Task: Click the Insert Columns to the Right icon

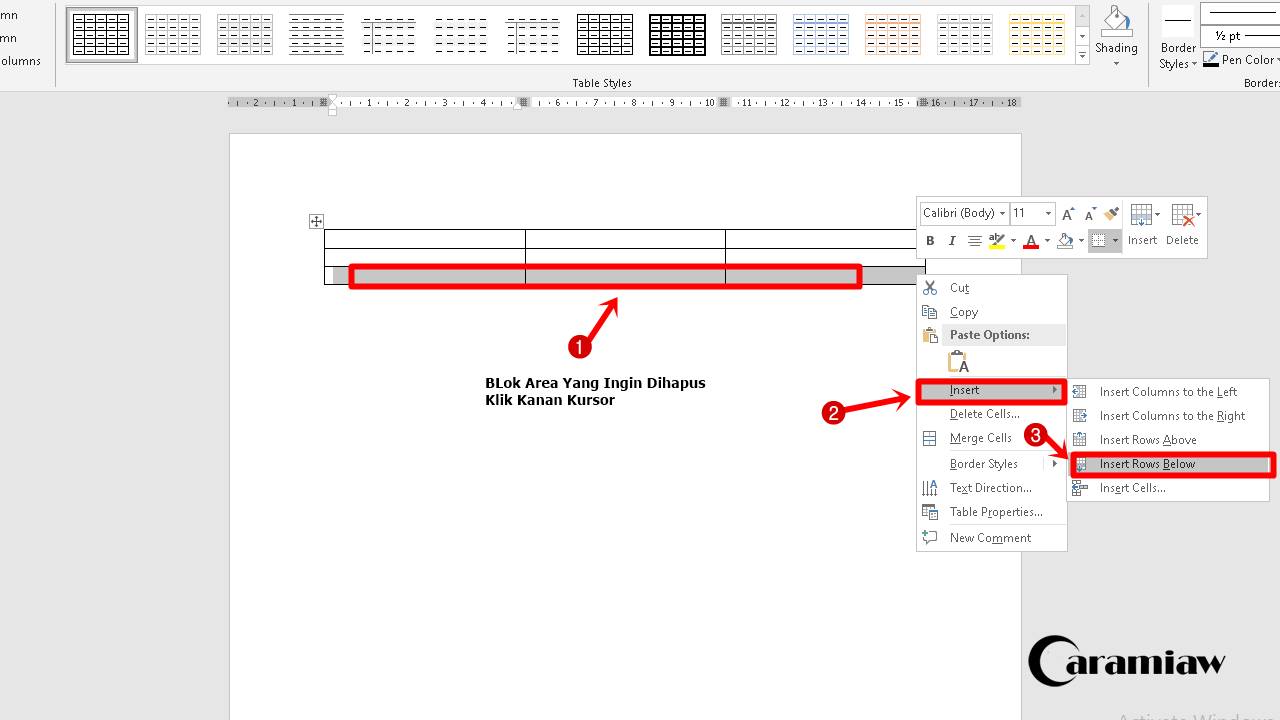Action: pyautogui.click(x=1080, y=416)
